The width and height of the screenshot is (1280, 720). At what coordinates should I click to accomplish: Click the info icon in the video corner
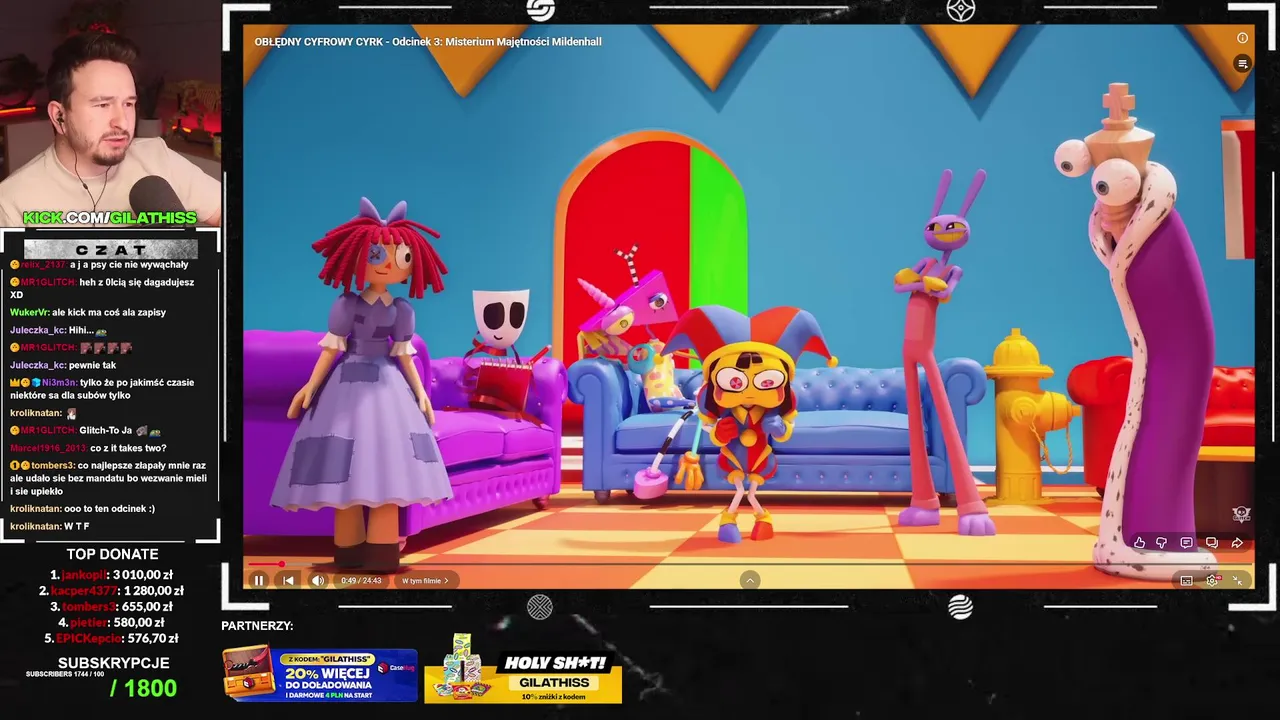tap(1242, 38)
